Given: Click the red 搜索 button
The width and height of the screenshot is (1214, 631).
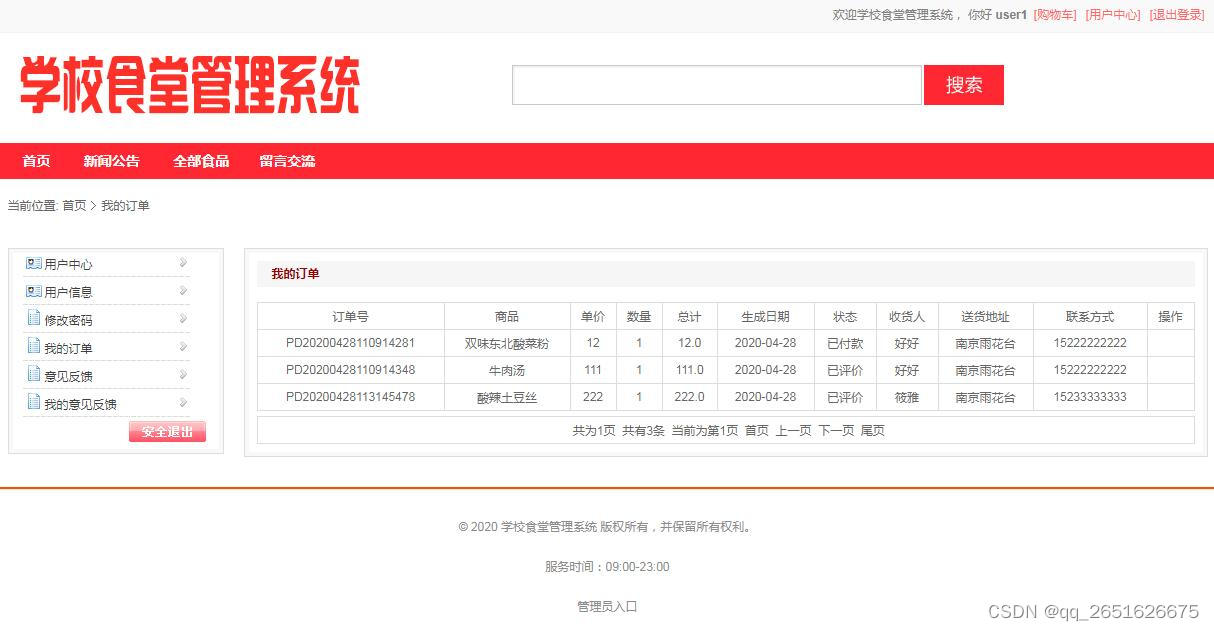Looking at the screenshot, I should coord(964,85).
